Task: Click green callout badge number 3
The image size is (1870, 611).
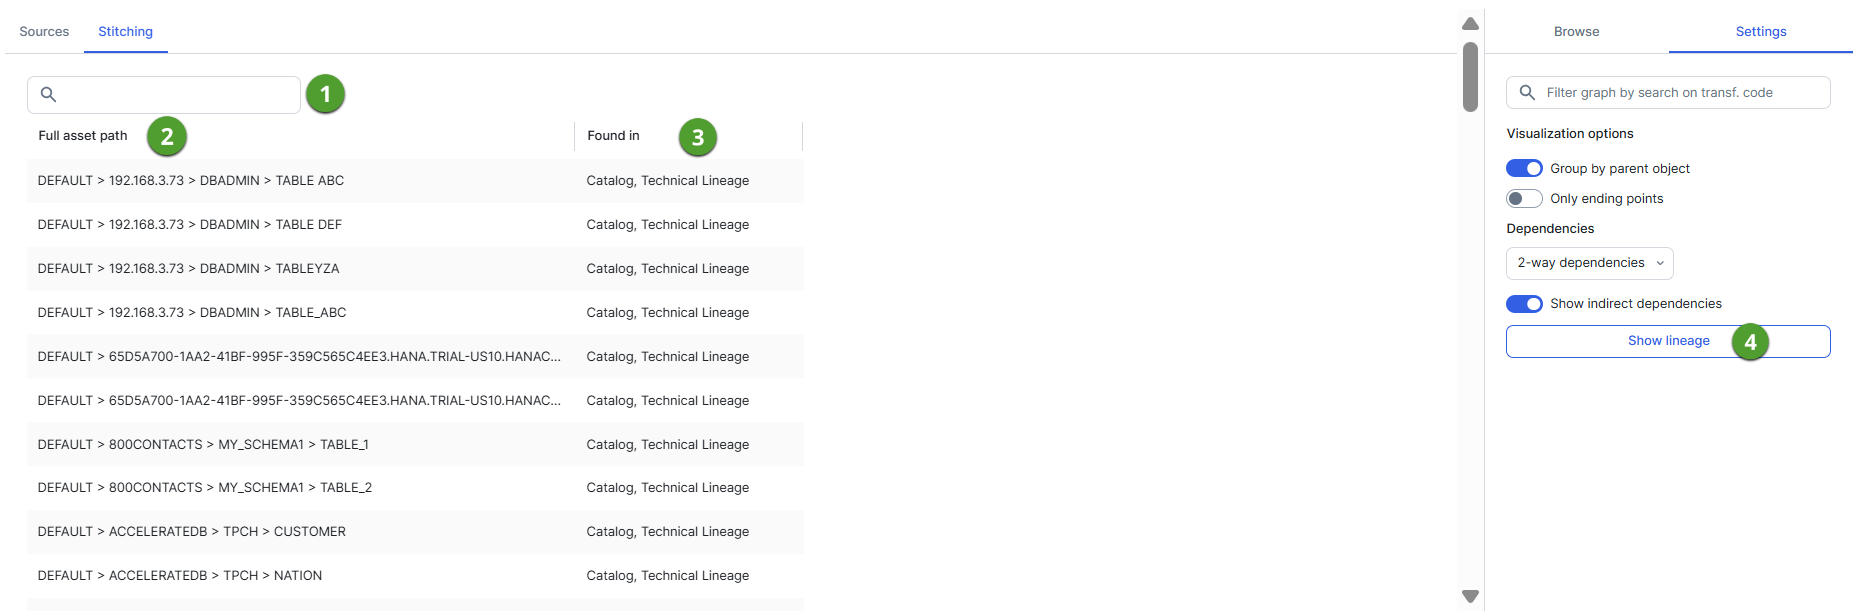Action: (698, 137)
